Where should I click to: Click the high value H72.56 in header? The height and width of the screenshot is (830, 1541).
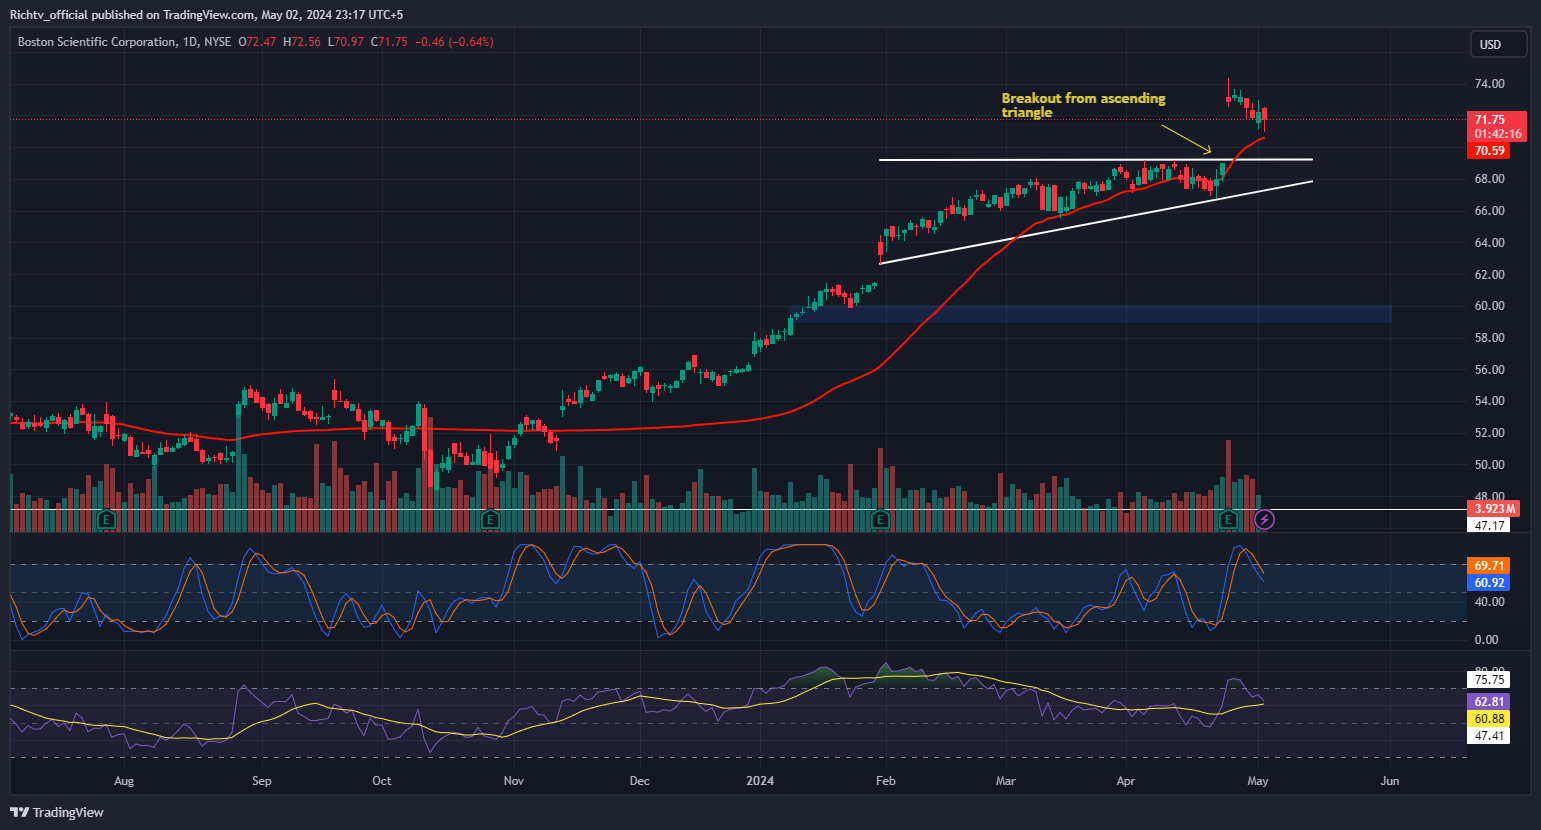tap(302, 42)
